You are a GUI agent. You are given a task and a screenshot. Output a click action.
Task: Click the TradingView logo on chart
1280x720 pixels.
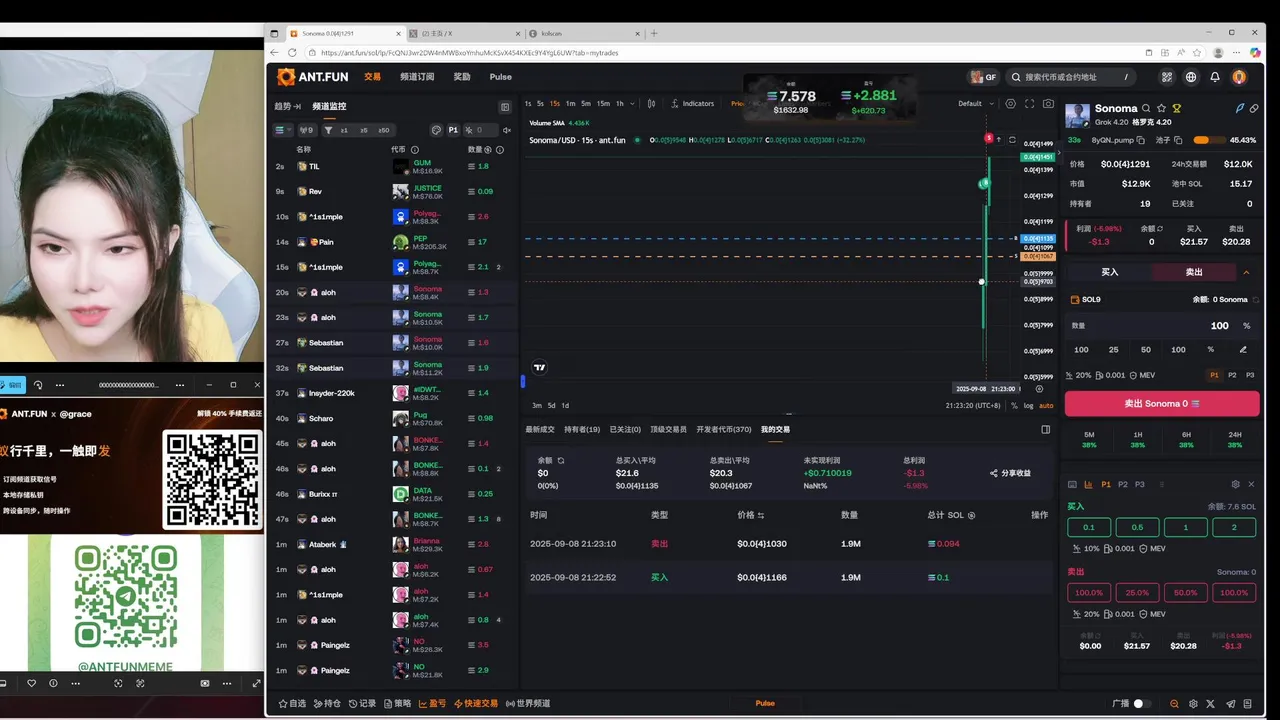540,367
